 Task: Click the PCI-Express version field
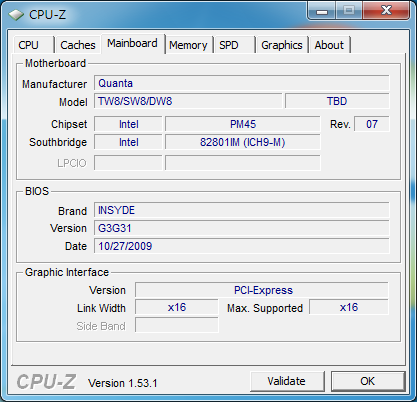pyautogui.click(x=262, y=290)
